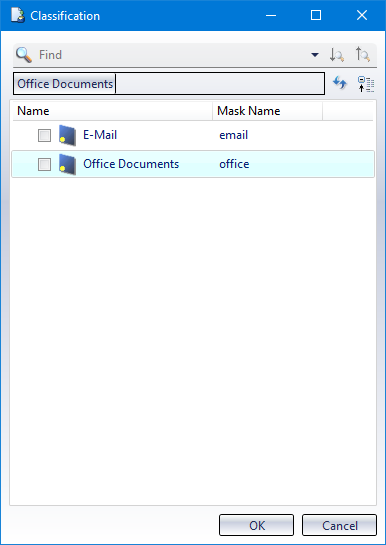Click the Office Documents filter text field
This screenshot has height=545, width=386.
tap(169, 83)
